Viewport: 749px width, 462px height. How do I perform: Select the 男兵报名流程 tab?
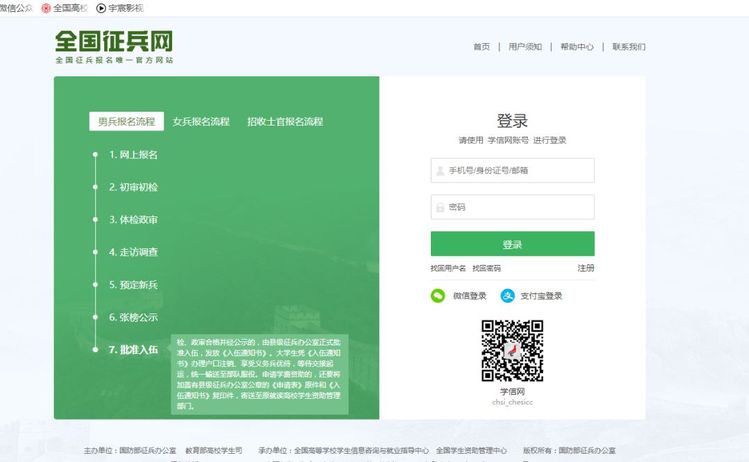coord(126,122)
